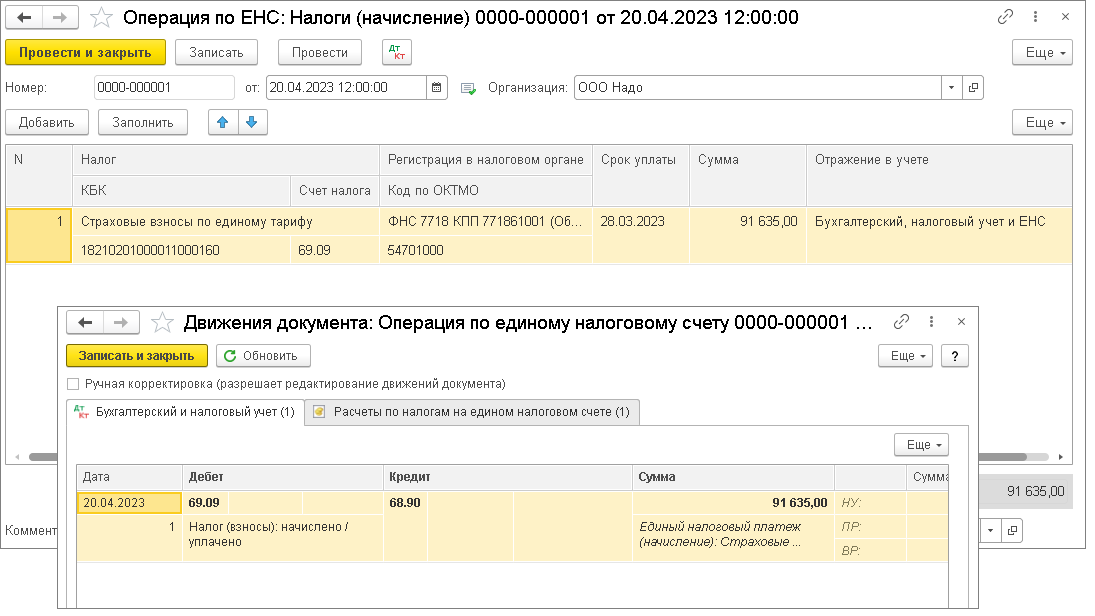Pick a date using the calendar icon
The image size is (1095, 616).
coord(437,87)
